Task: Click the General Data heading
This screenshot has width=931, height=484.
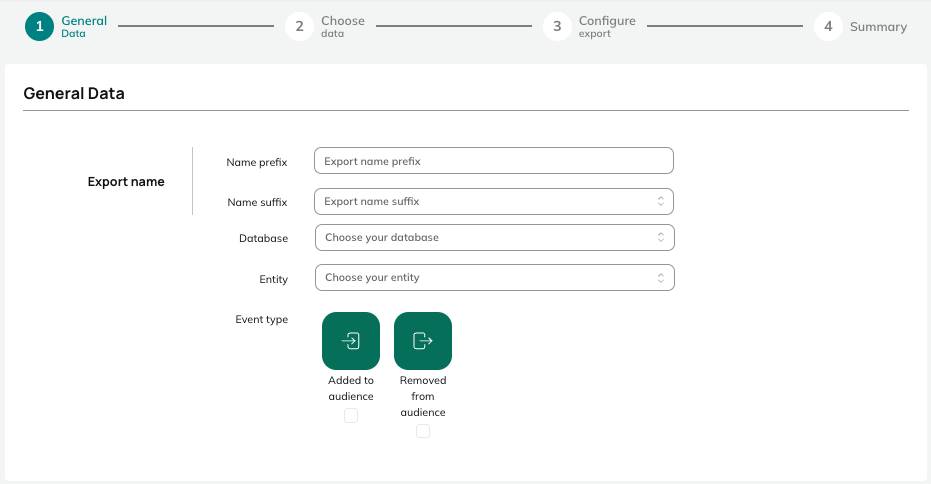Action: click(74, 93)
